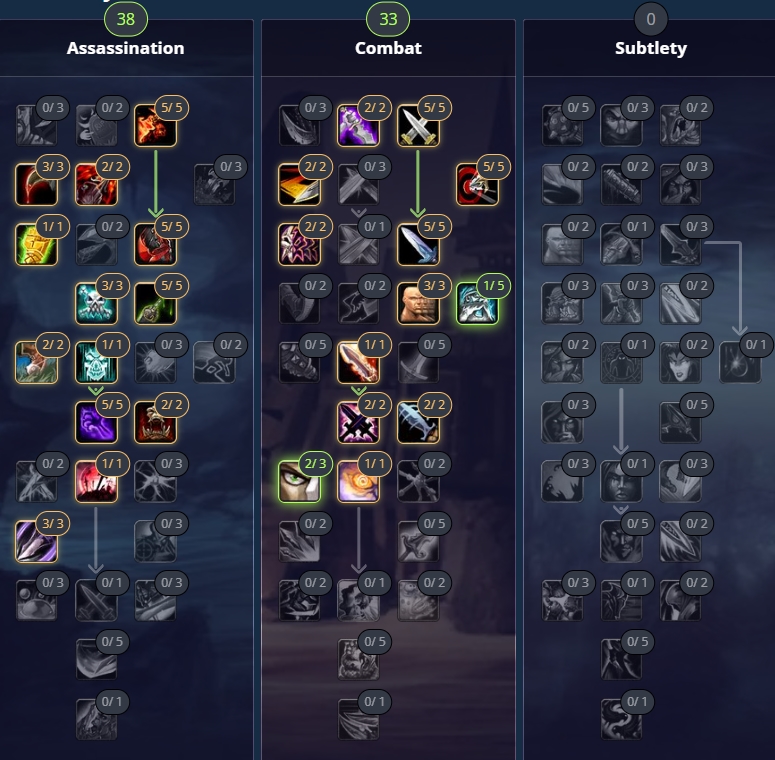Screen dimensions: 775x760
Task: Click the teal skull-and-crossbones talent showing 3/3
Action: click(x=96, y=304)
